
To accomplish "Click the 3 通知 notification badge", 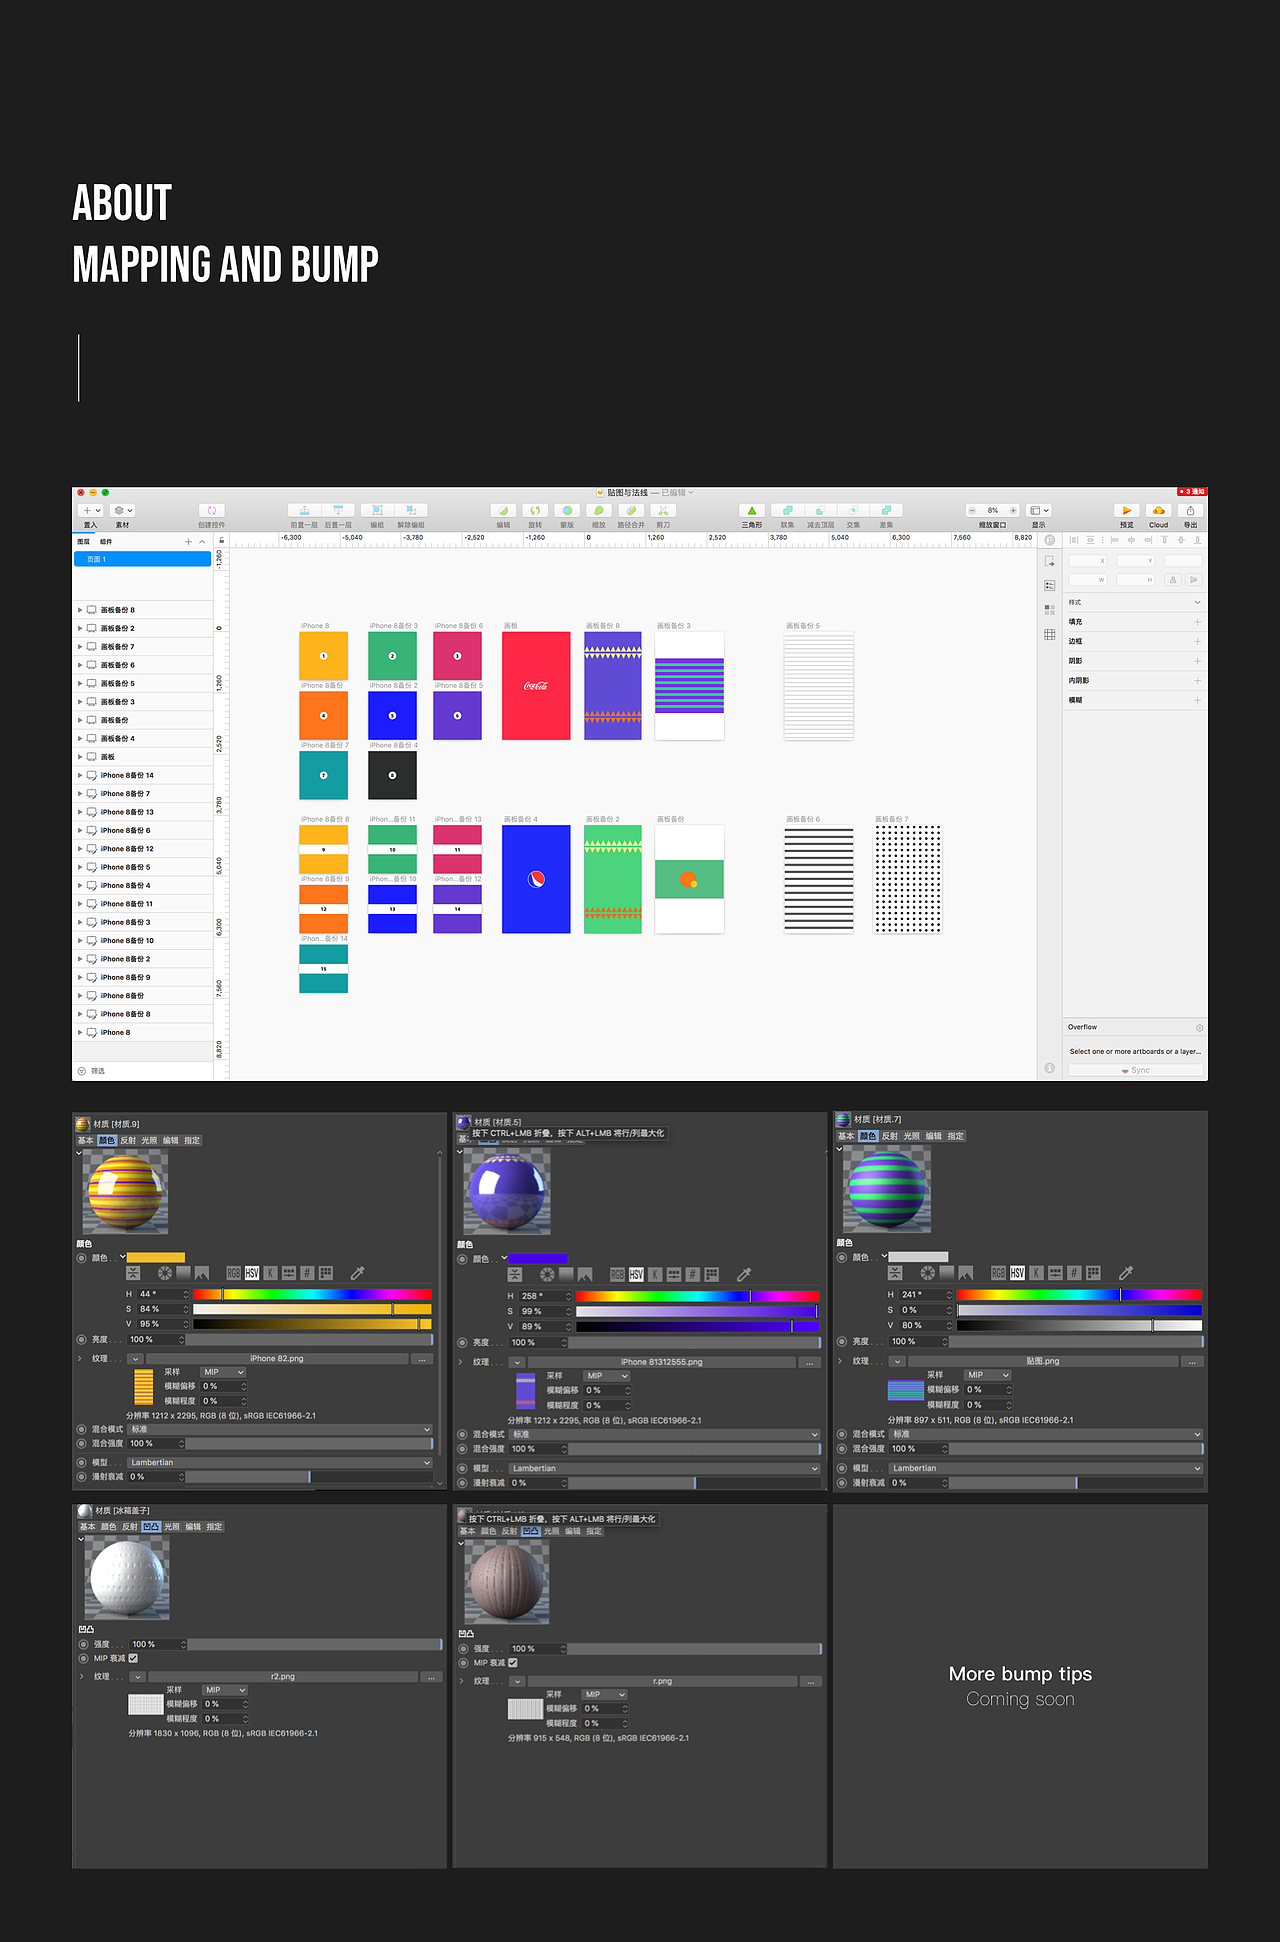I will point(1192,492).
